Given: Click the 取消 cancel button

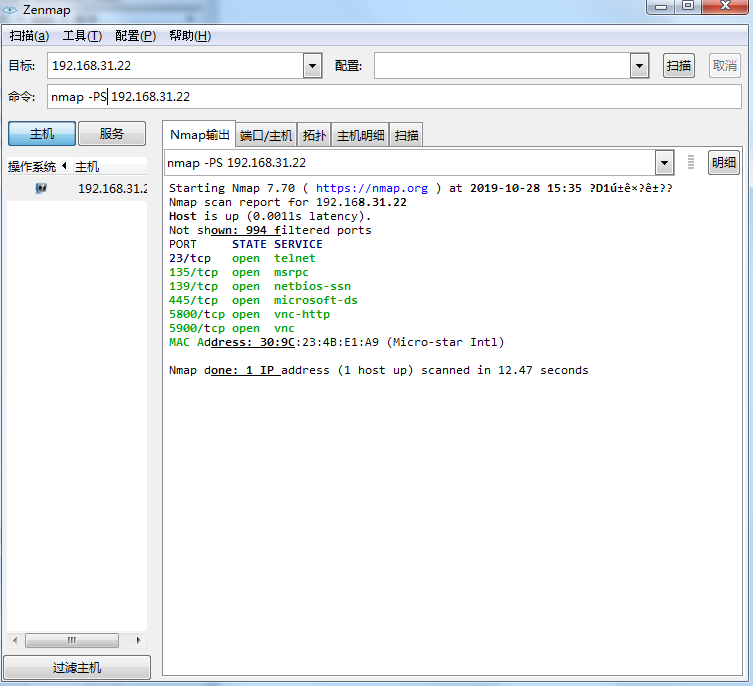Looking at the screenshot, I should tap(724, 65).
